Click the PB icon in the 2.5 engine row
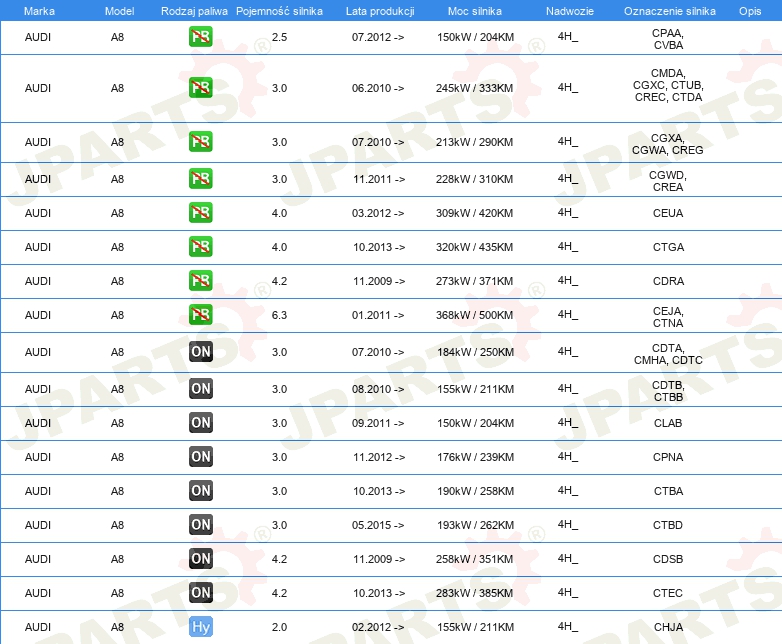 (201, 37)
